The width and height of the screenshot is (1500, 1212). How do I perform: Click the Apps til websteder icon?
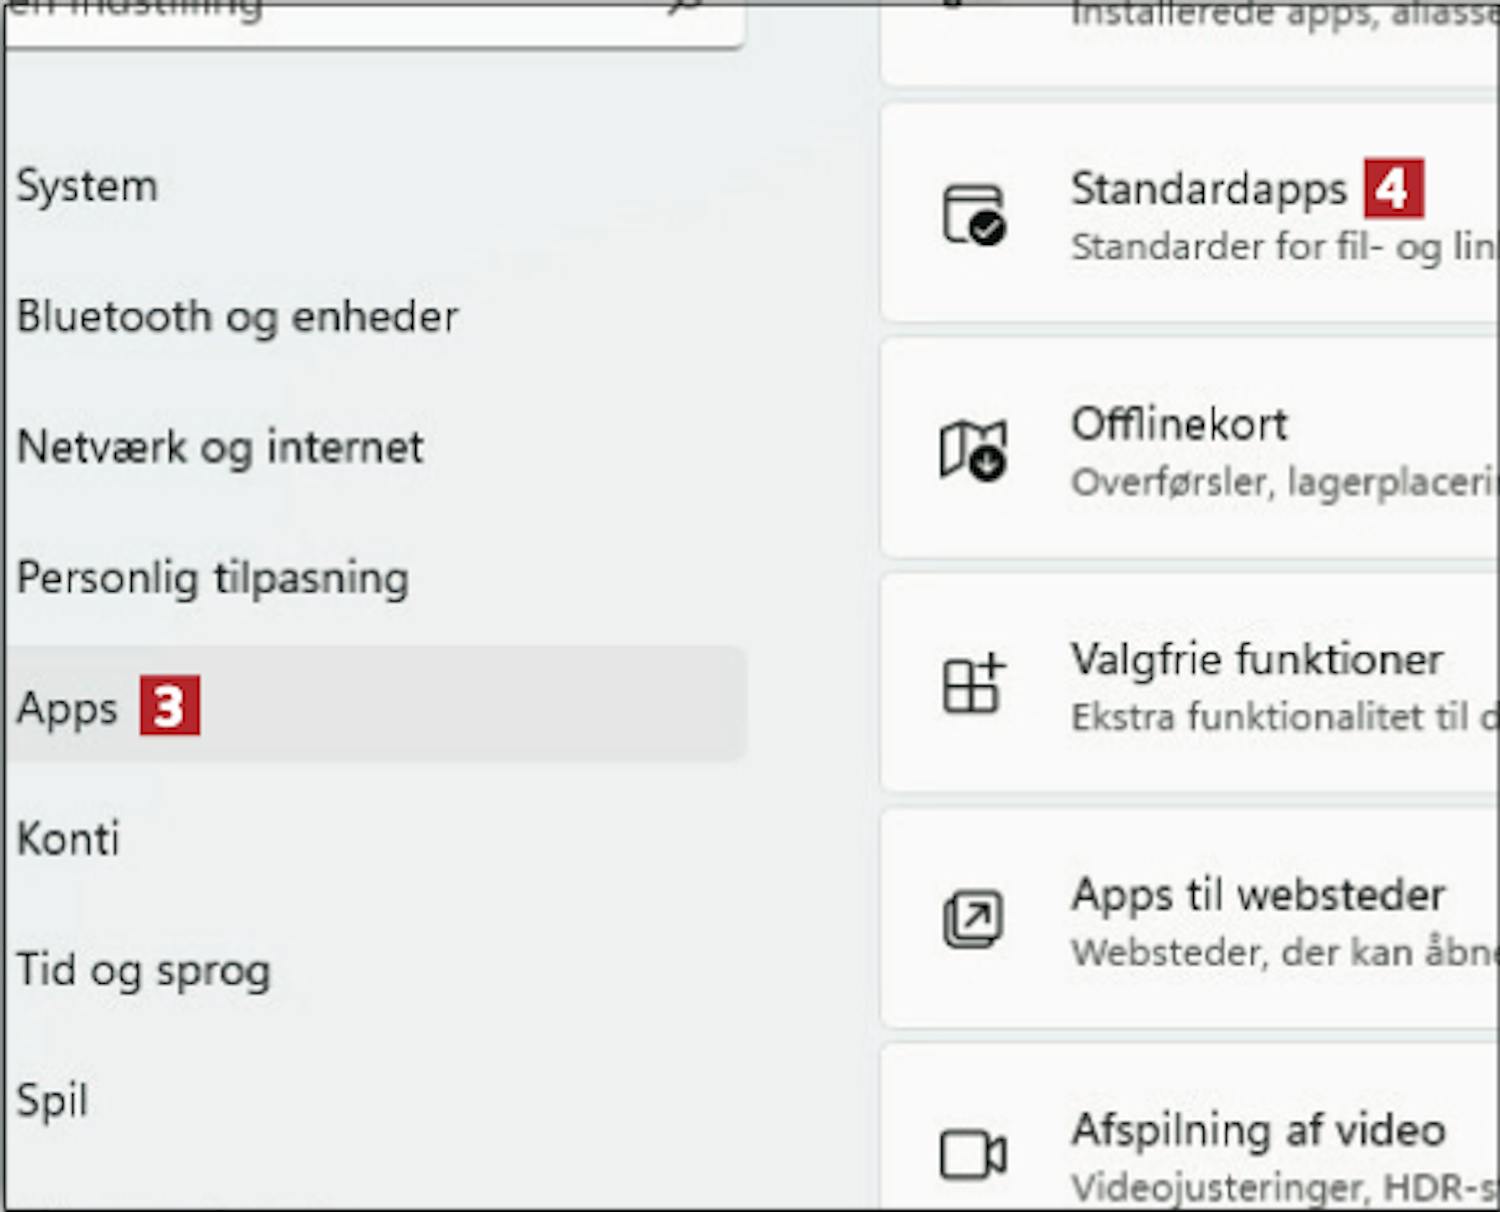click(972, 918)
